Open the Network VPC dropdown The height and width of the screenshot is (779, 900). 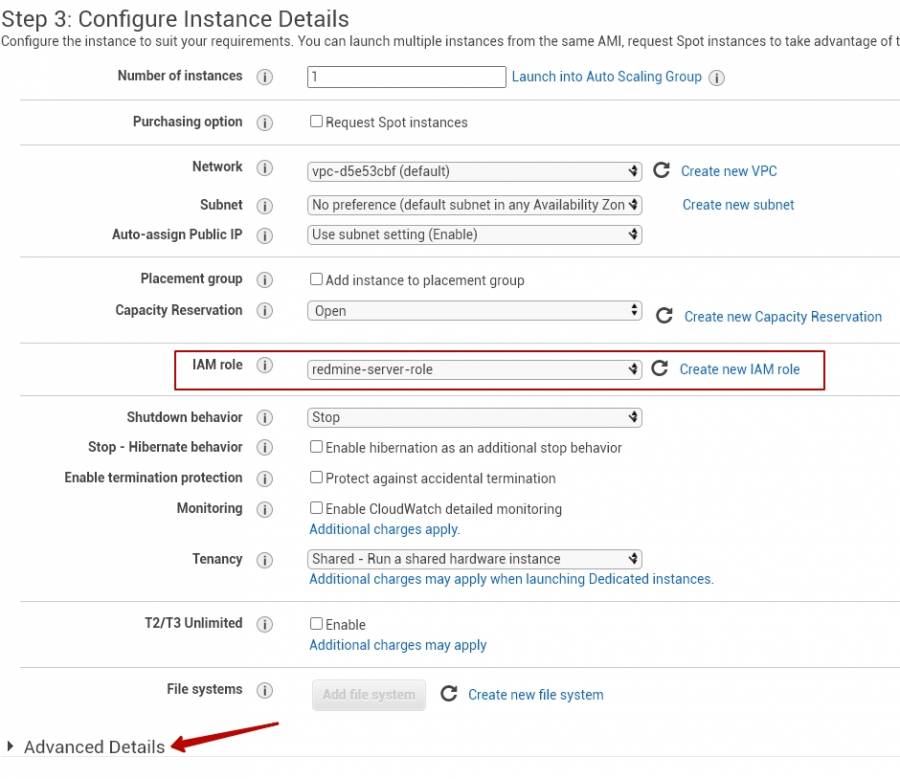[475, 171]
